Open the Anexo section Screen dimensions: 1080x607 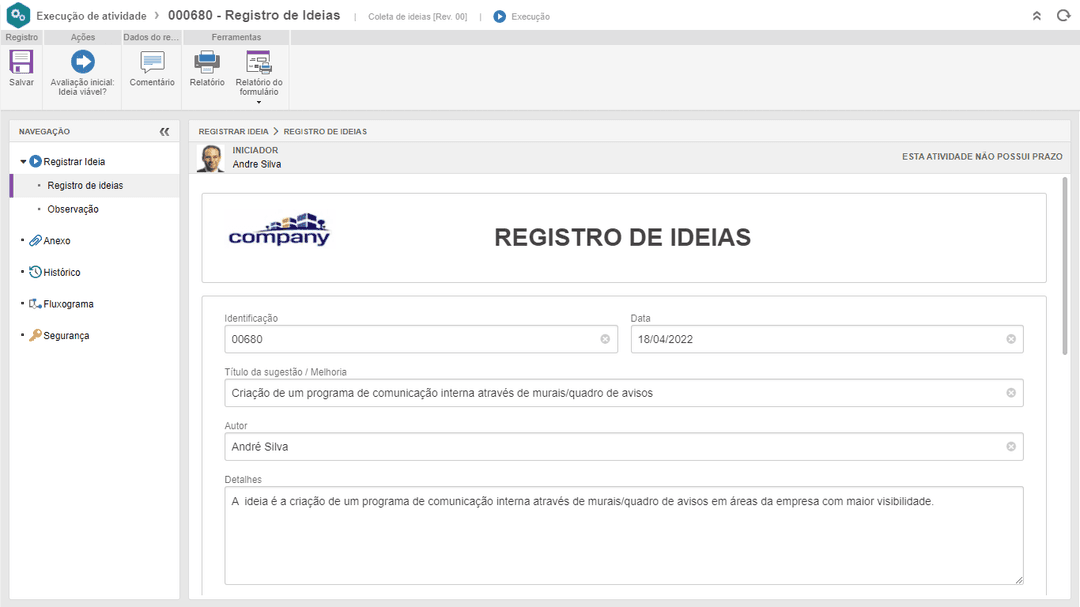56,240
